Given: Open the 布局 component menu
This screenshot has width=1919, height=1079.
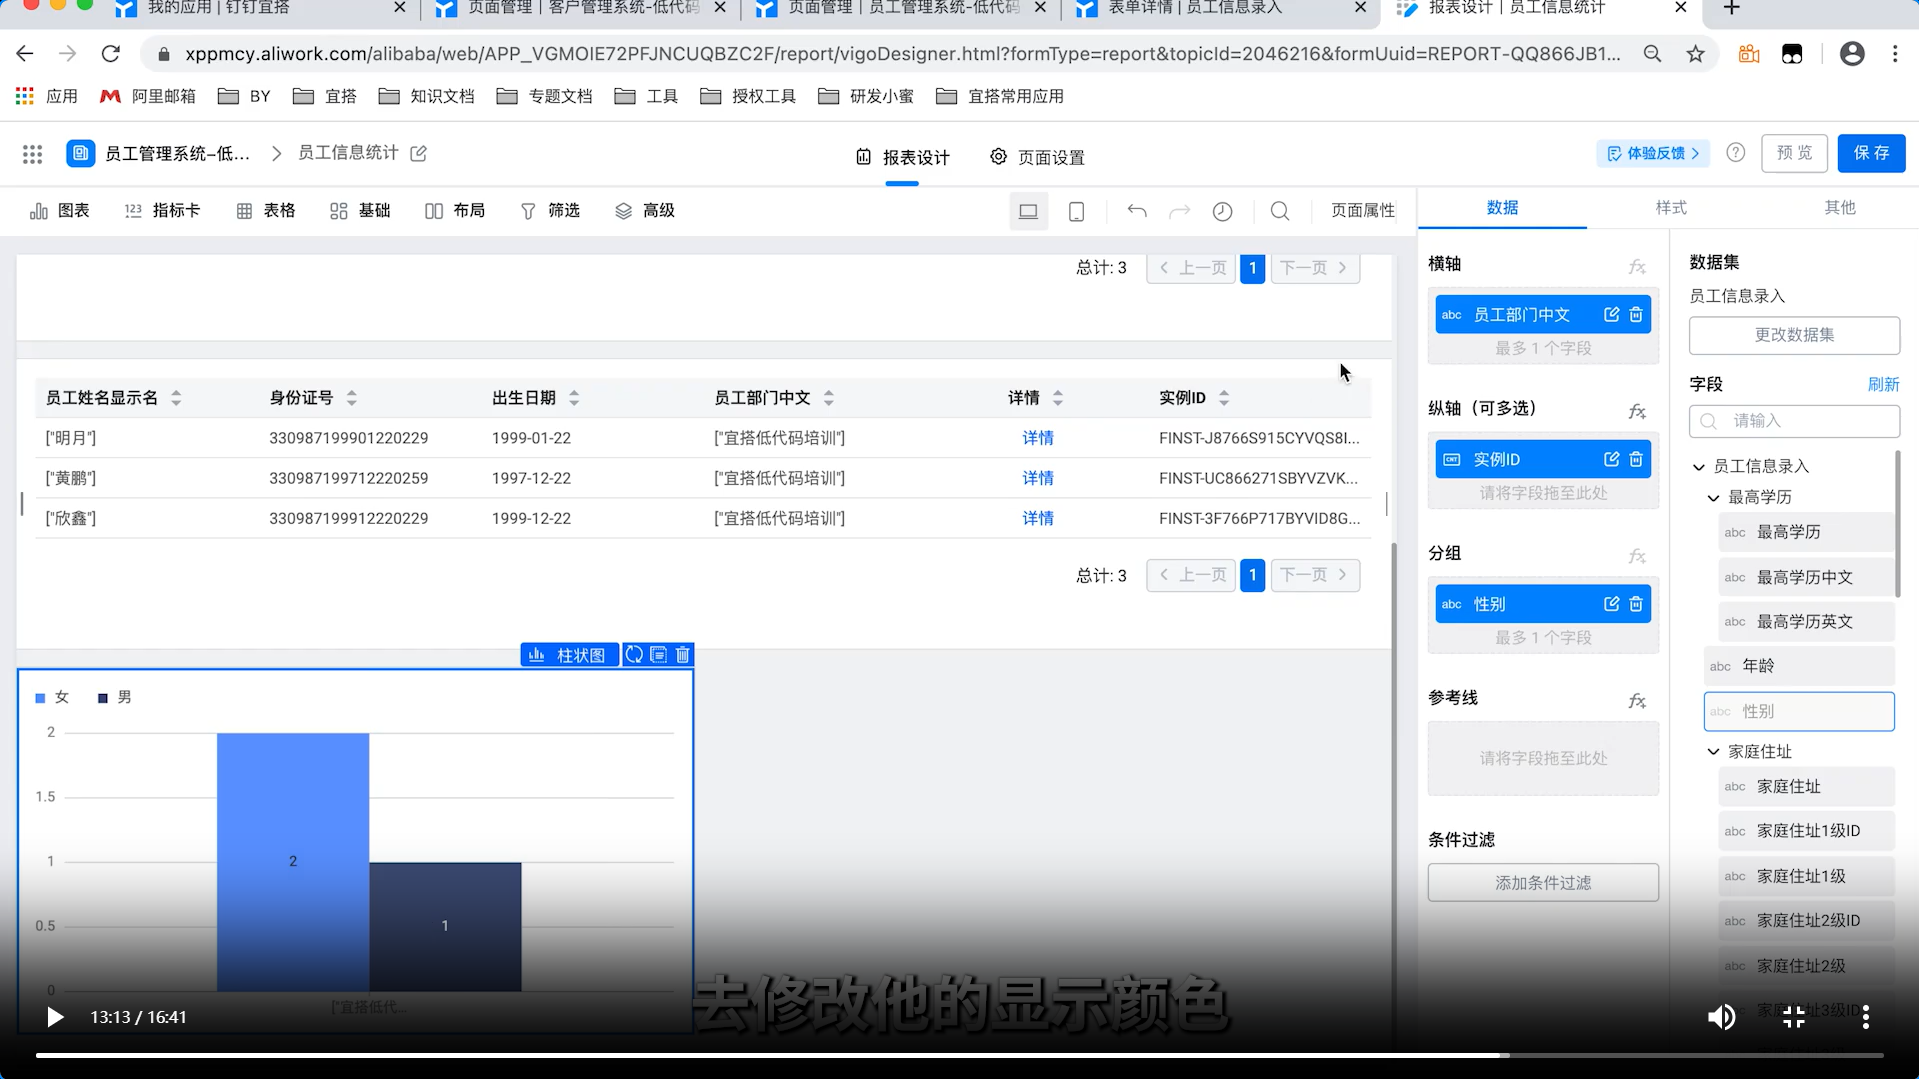Looking at the screenshot, I should 455,211.
